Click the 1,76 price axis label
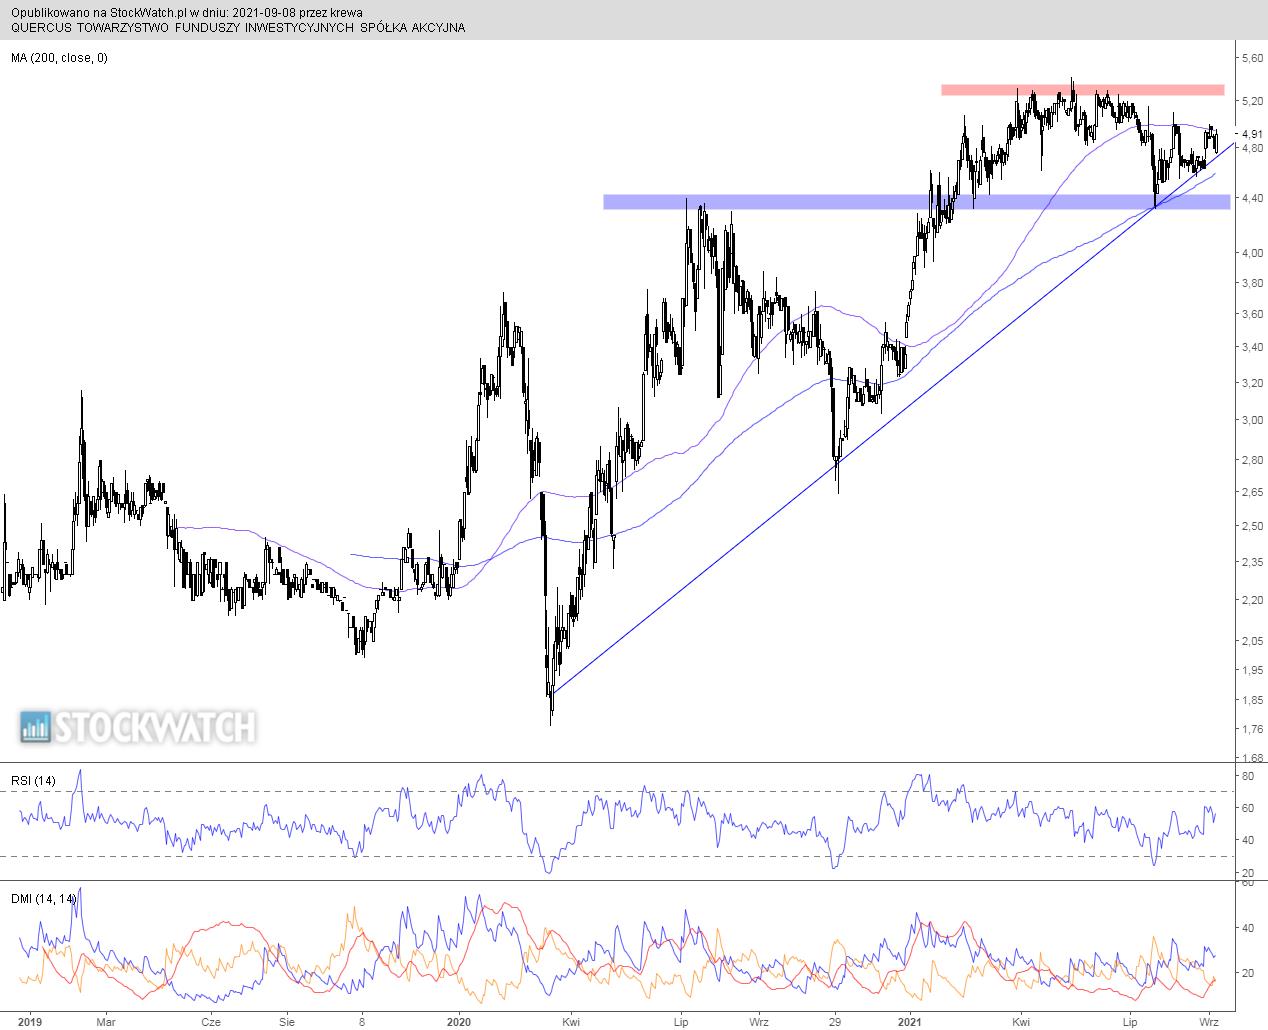Screen dimensions: 1268x1030 [1250, 729]
